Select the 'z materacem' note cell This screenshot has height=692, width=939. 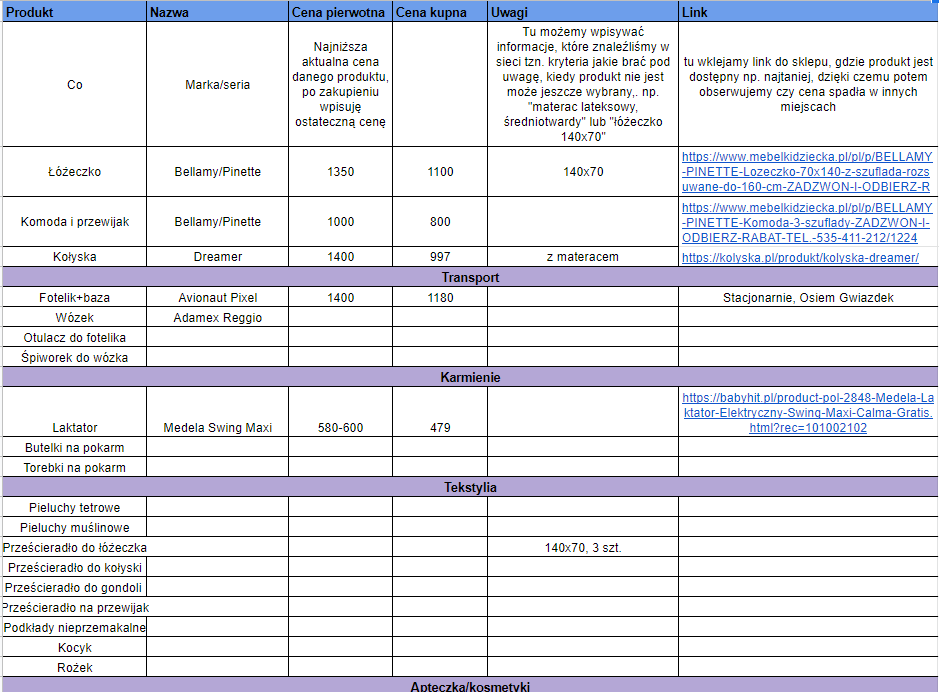point(583,257)
